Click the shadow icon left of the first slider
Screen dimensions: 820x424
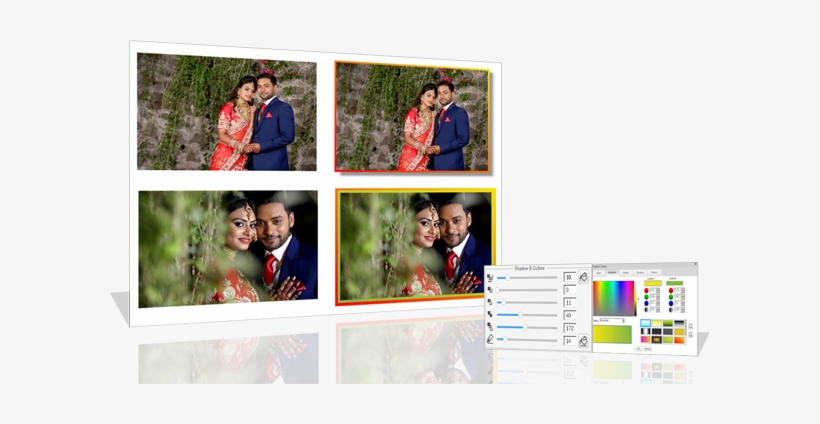pyautogui.click(x=490, y=277)
